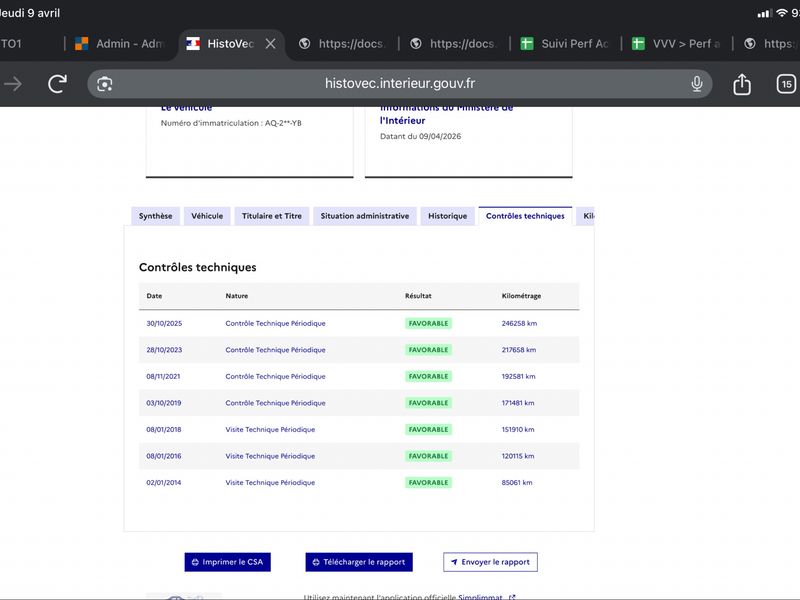
Task: Click the date 02/01/2014
Action: click(x=164, y=483)
